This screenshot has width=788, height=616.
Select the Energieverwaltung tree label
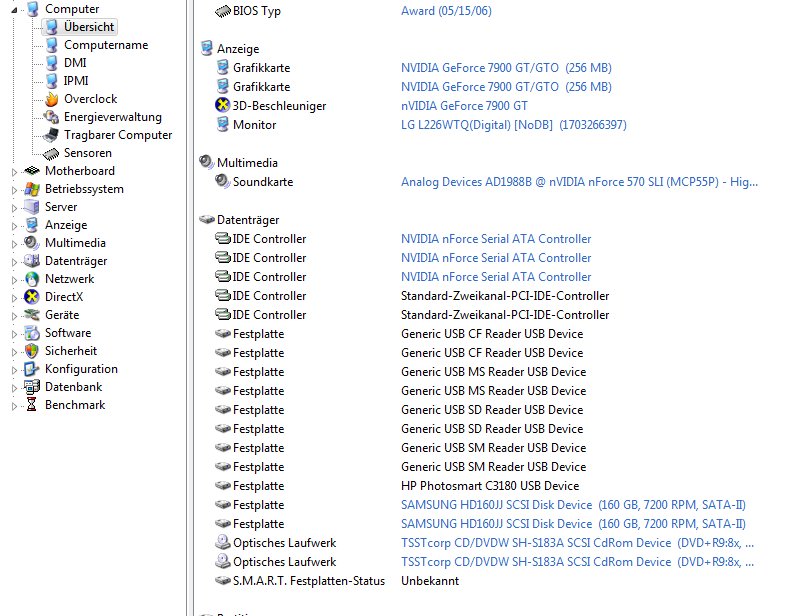pyautogui.click(x=113, y=117)
